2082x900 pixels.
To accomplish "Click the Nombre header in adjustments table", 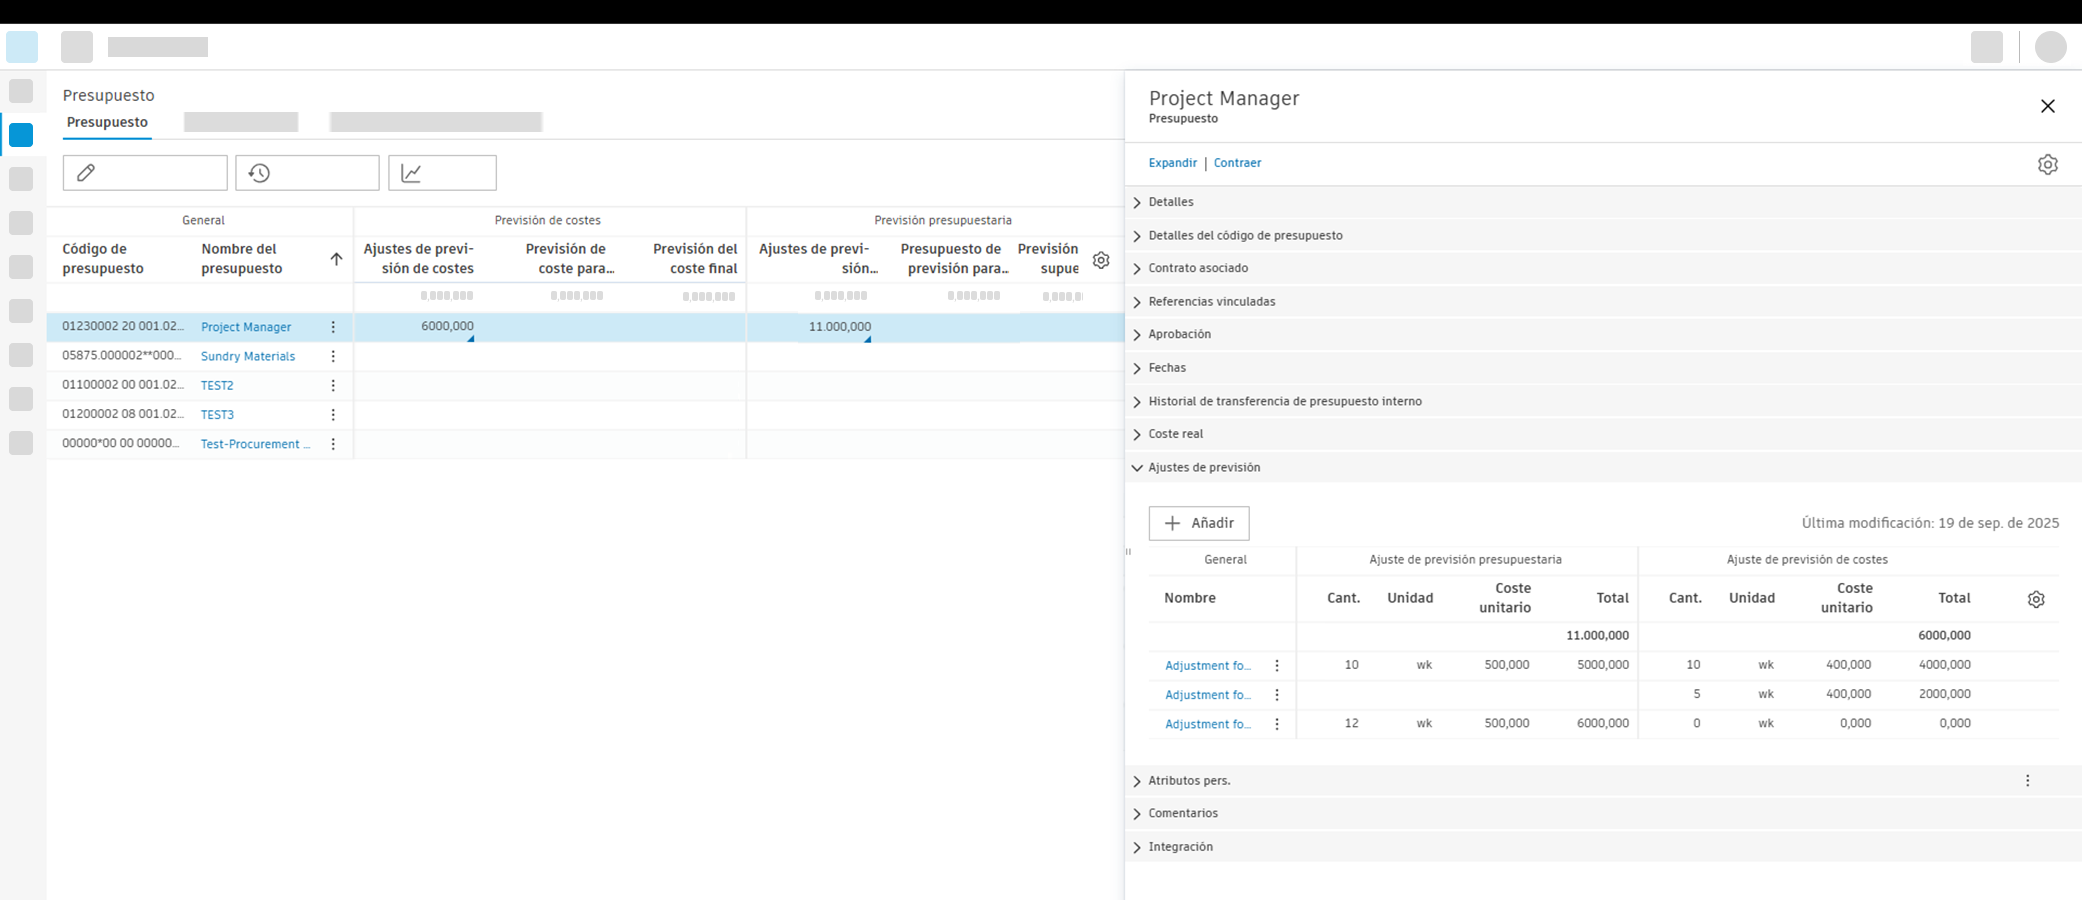I will click(x=1190, y=598).
